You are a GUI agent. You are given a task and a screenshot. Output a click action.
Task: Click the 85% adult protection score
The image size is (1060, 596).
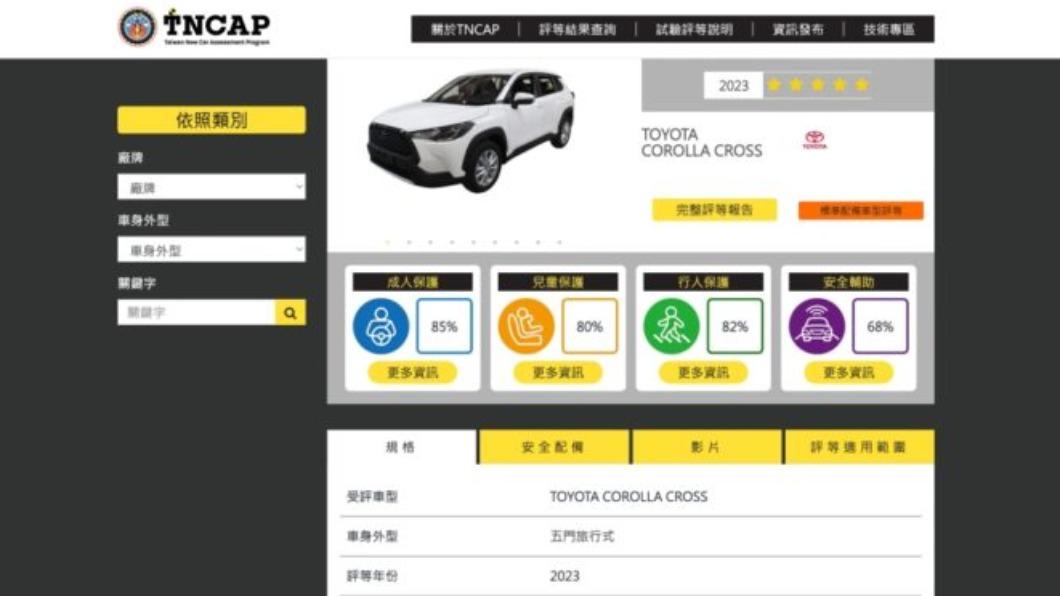(444, 326)
